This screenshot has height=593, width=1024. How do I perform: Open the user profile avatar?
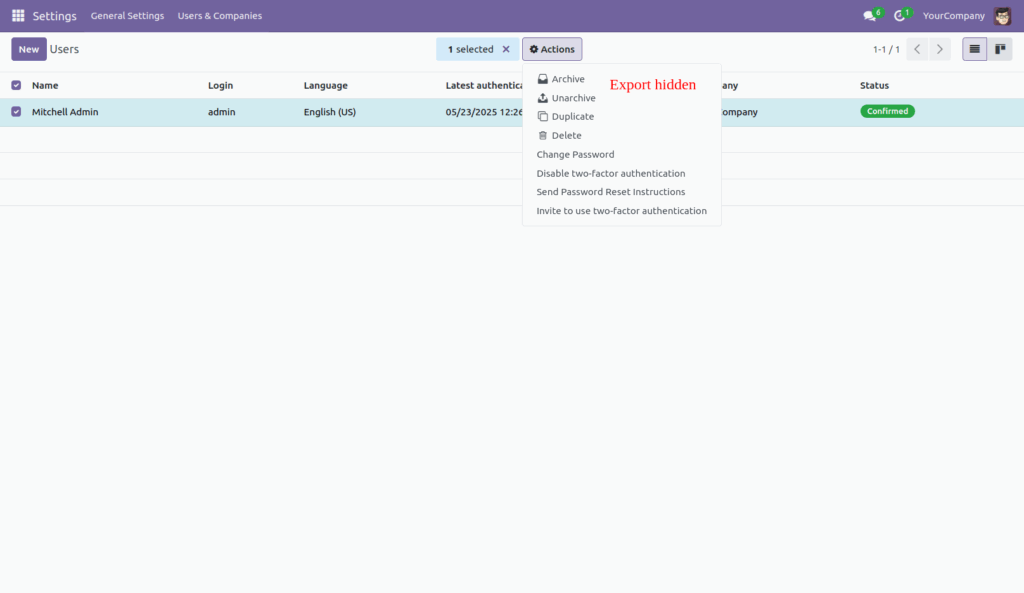(x=1003, y=15)
